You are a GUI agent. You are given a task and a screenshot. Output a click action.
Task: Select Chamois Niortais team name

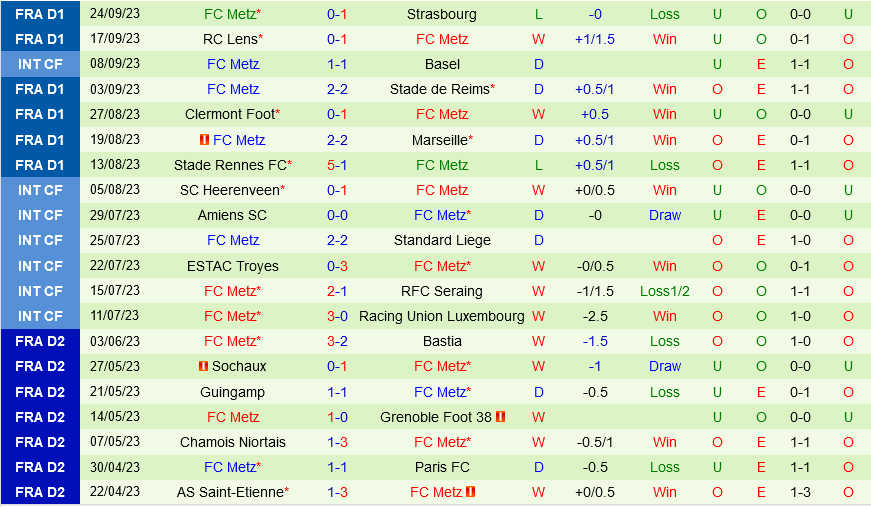tap(233, 442)
